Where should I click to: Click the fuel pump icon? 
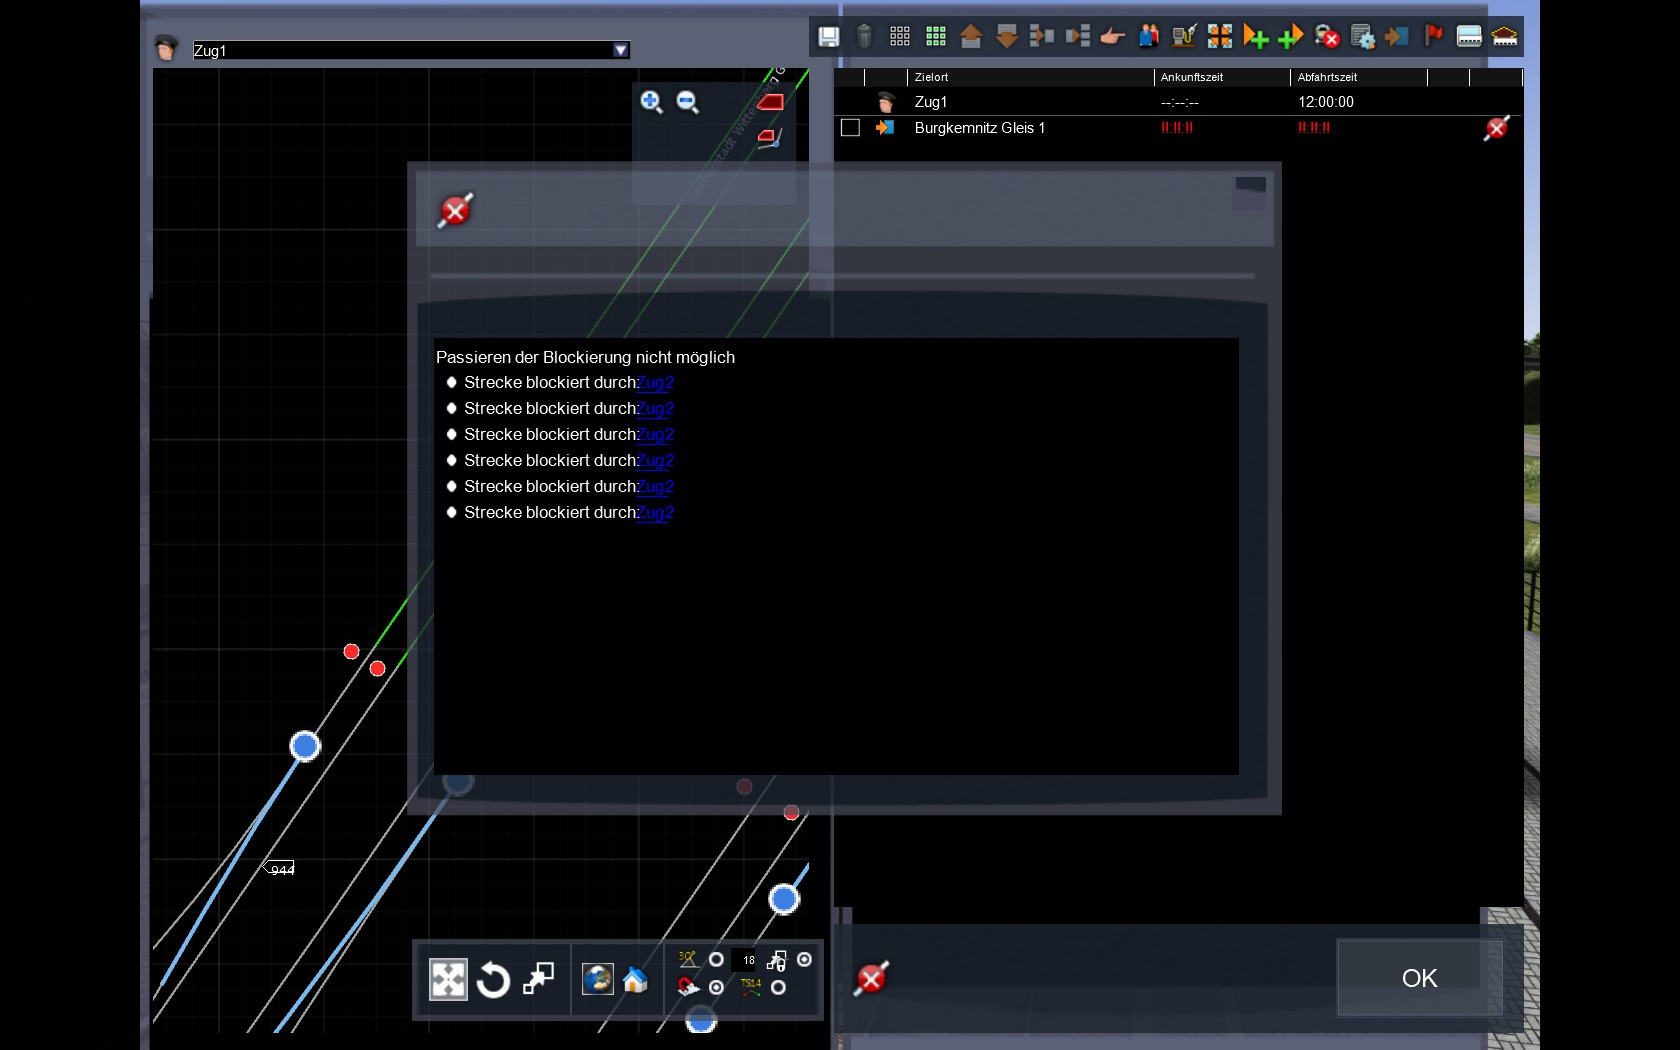(1184, 37)
